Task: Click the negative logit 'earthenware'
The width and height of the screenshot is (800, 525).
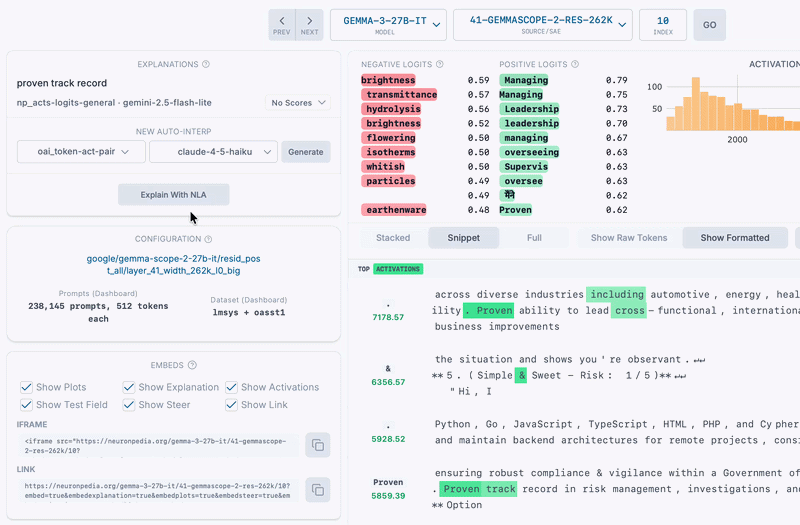Action: click(x=394, y=210)
